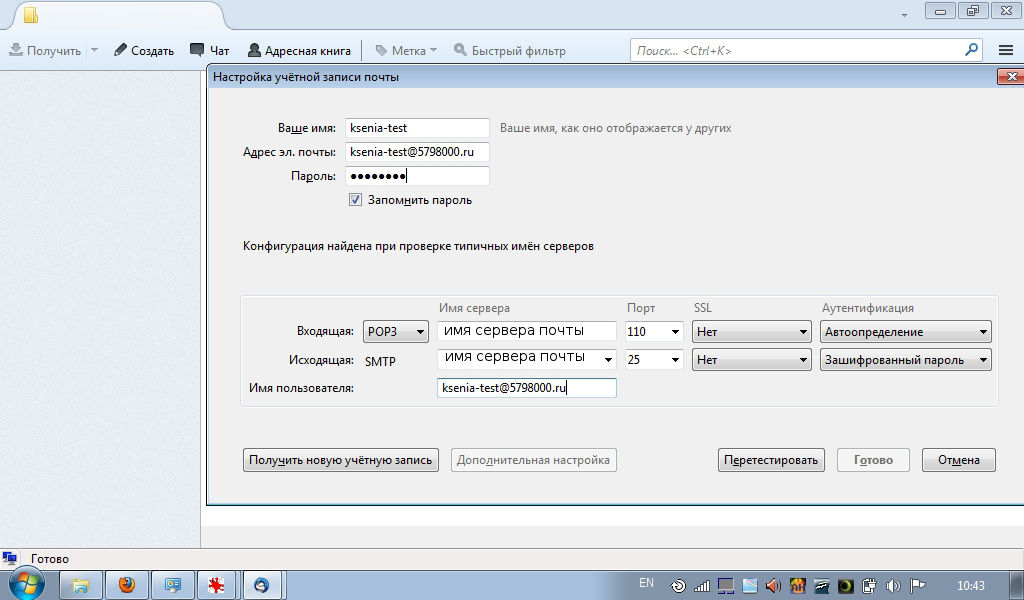Click the magnifier icon in the search box

(x=970, y=49)
